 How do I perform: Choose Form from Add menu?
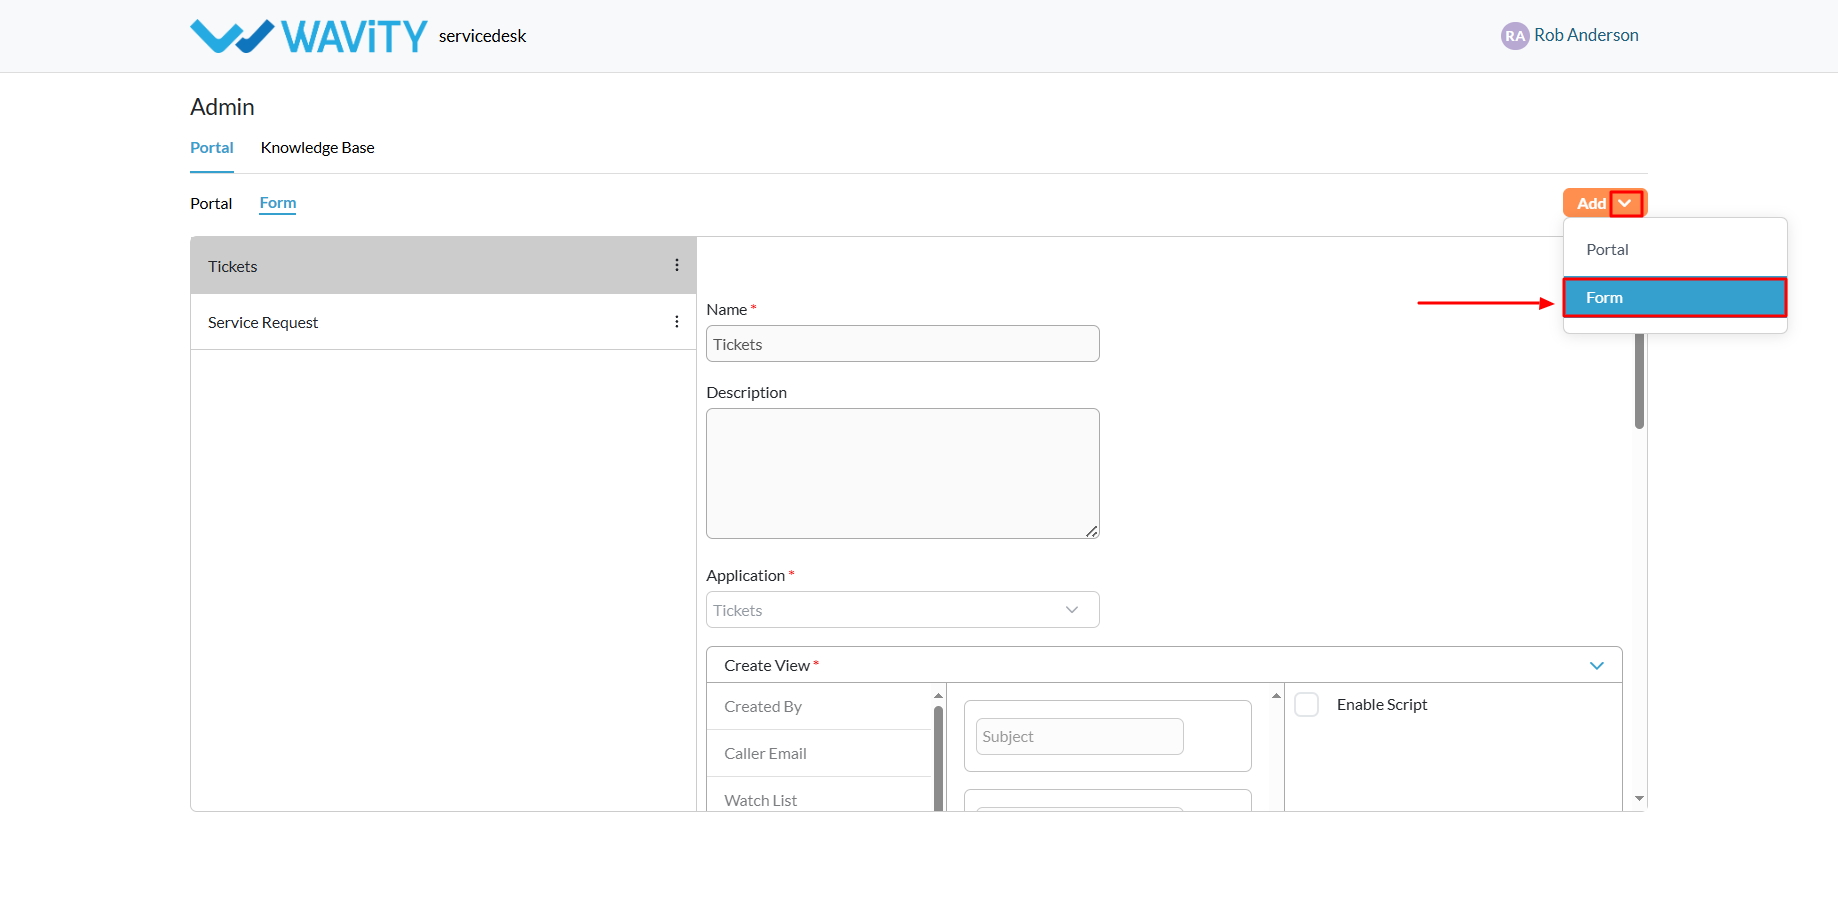click(1675, 298)
